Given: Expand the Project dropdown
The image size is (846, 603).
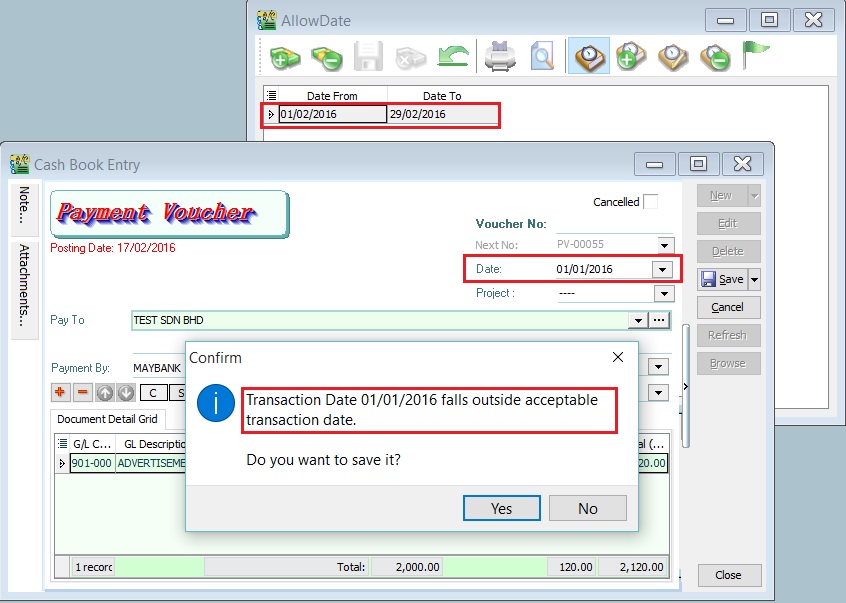Looking at the screenshot, I should tap(663, 294).
